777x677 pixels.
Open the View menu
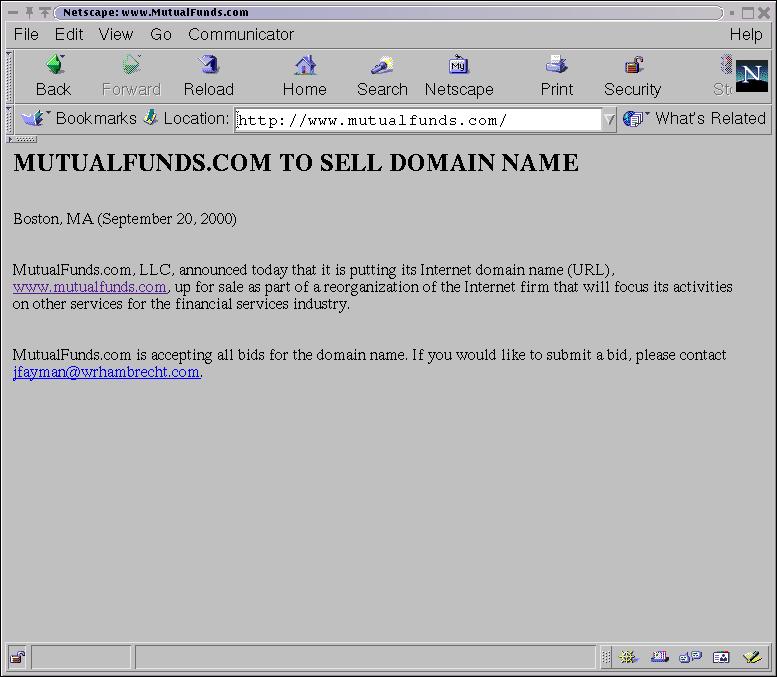coord(116,34)
